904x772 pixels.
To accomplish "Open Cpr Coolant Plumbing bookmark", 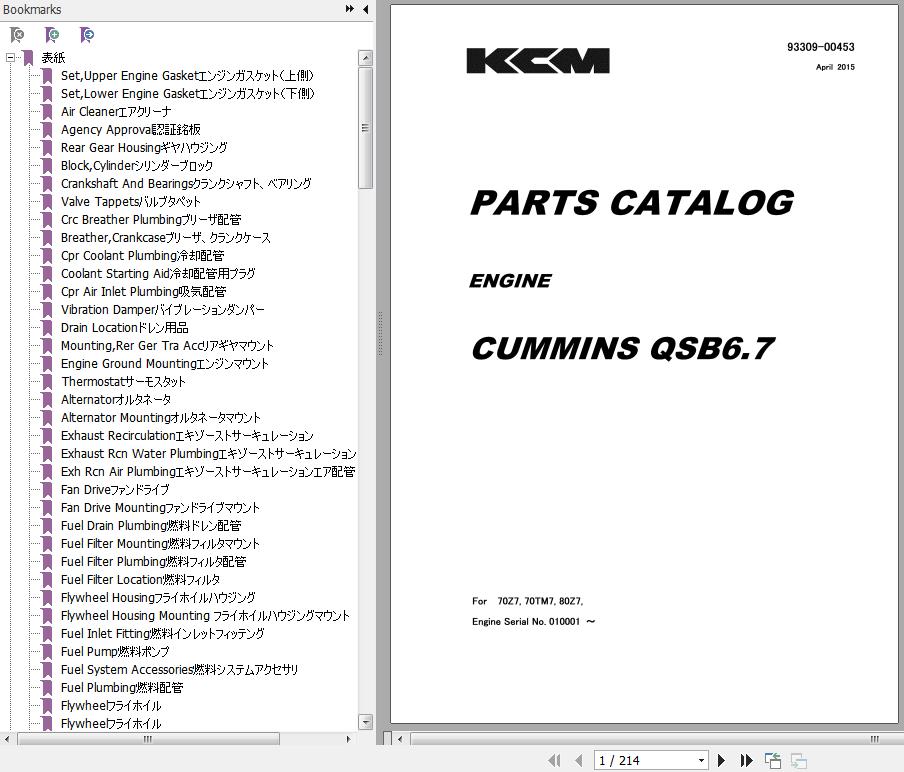I will [142, 255].
